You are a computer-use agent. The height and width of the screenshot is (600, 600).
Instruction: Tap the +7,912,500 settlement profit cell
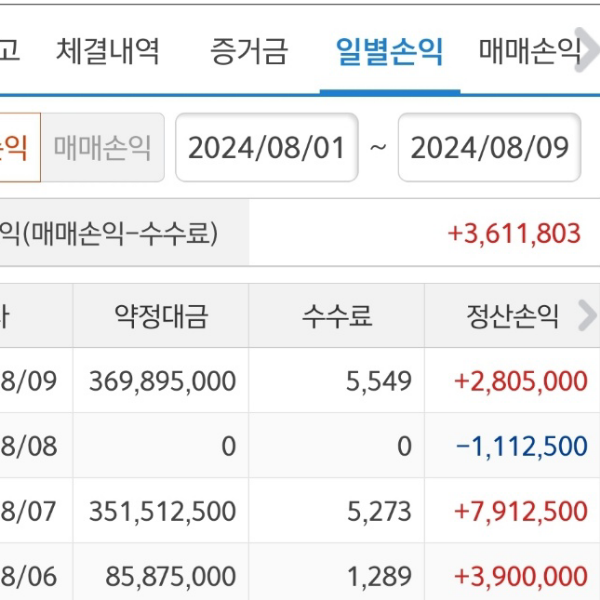(520, 512)
